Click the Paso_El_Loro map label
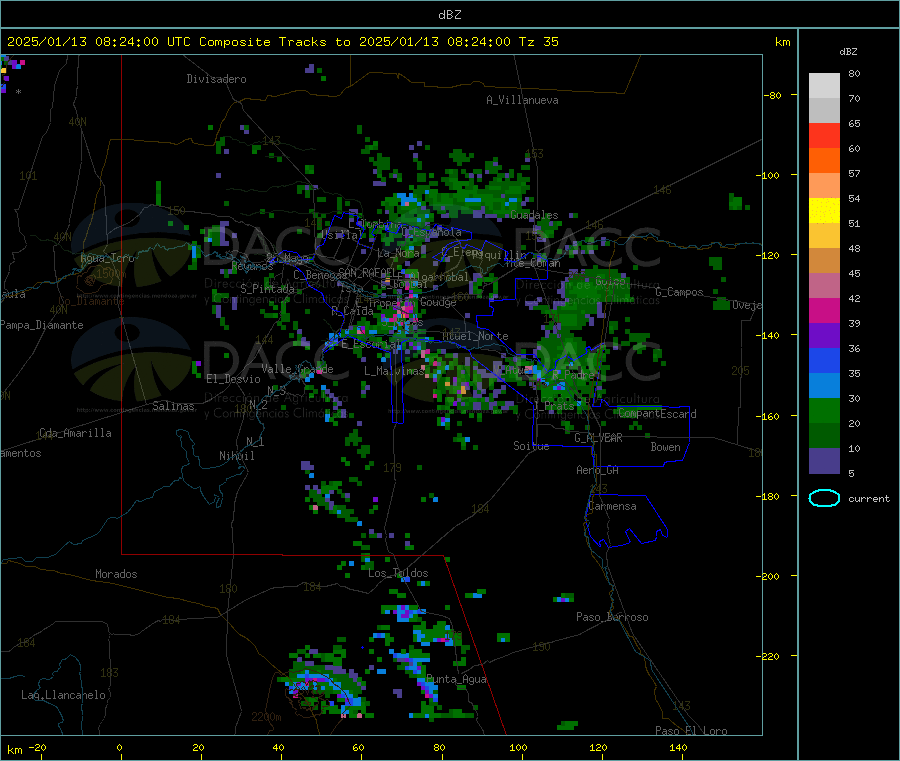The height and width of the screenshot is (761, 900). (691, 731)
